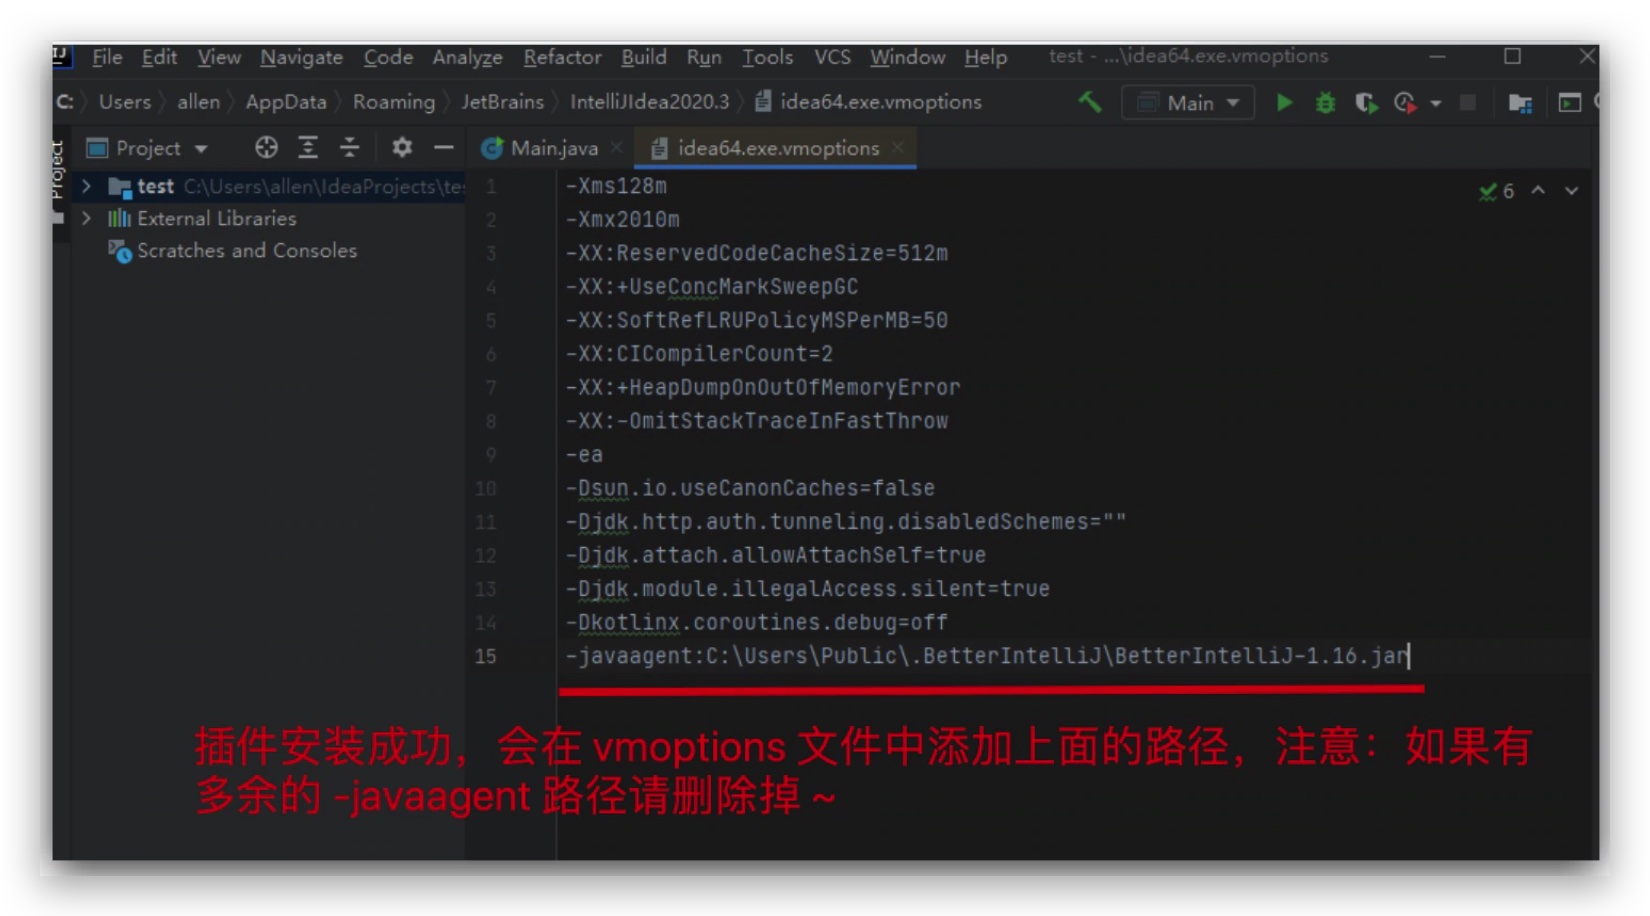Close the Main.java tab
Image resolution: width=1650 pixels, height=916 pixels.
[x=616, y=147]
